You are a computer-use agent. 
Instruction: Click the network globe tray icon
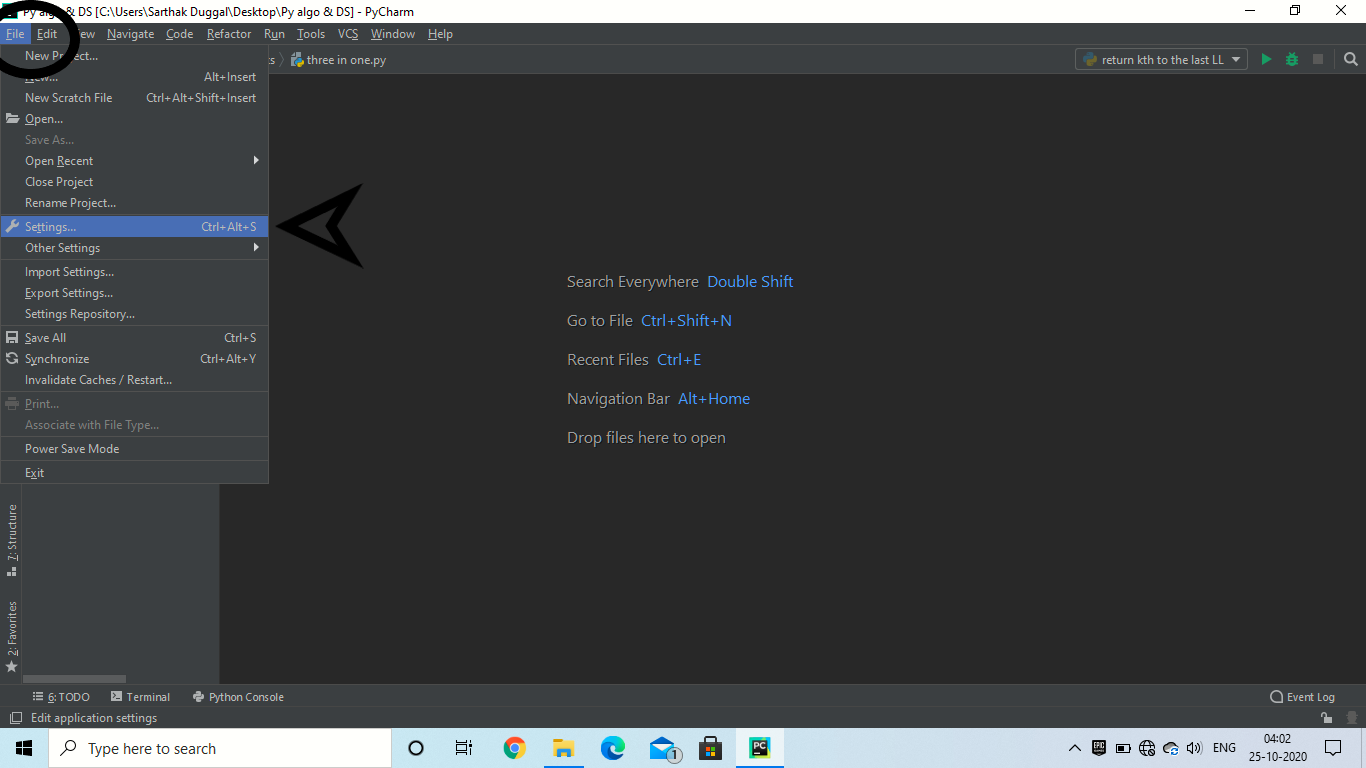tap(1147, 748)
